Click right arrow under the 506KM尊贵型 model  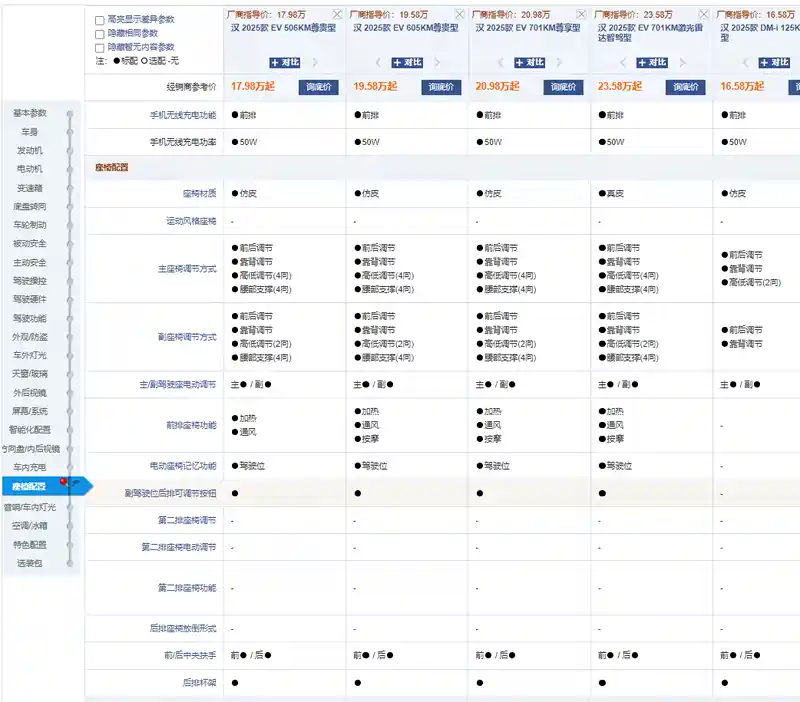coord(316,63)
